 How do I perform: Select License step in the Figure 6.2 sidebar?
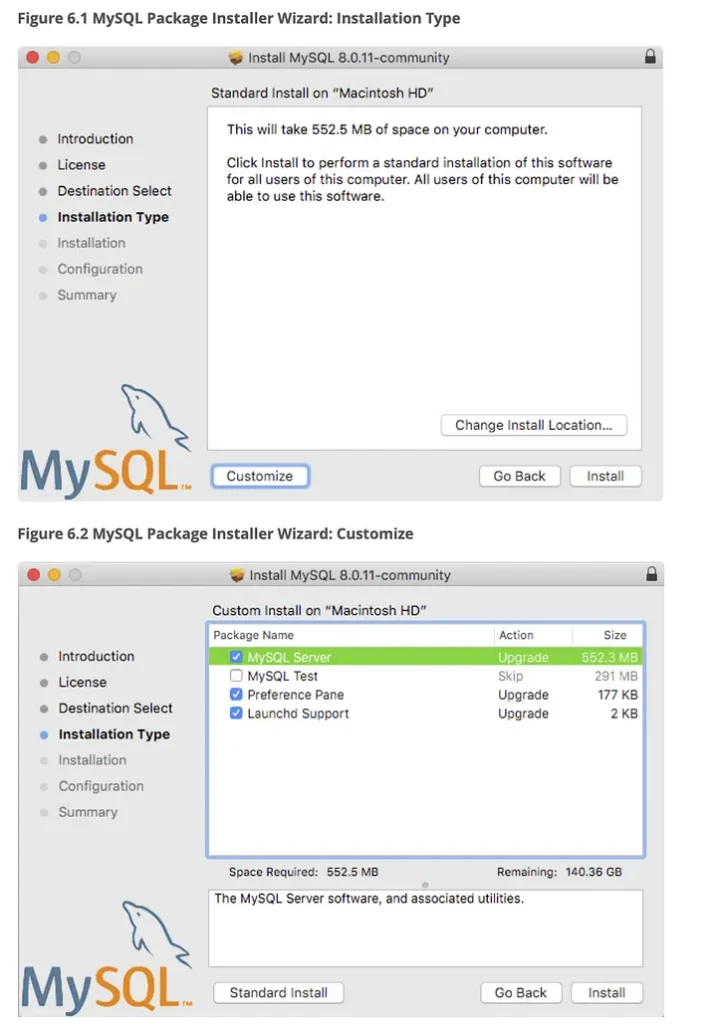click(82, 682)
